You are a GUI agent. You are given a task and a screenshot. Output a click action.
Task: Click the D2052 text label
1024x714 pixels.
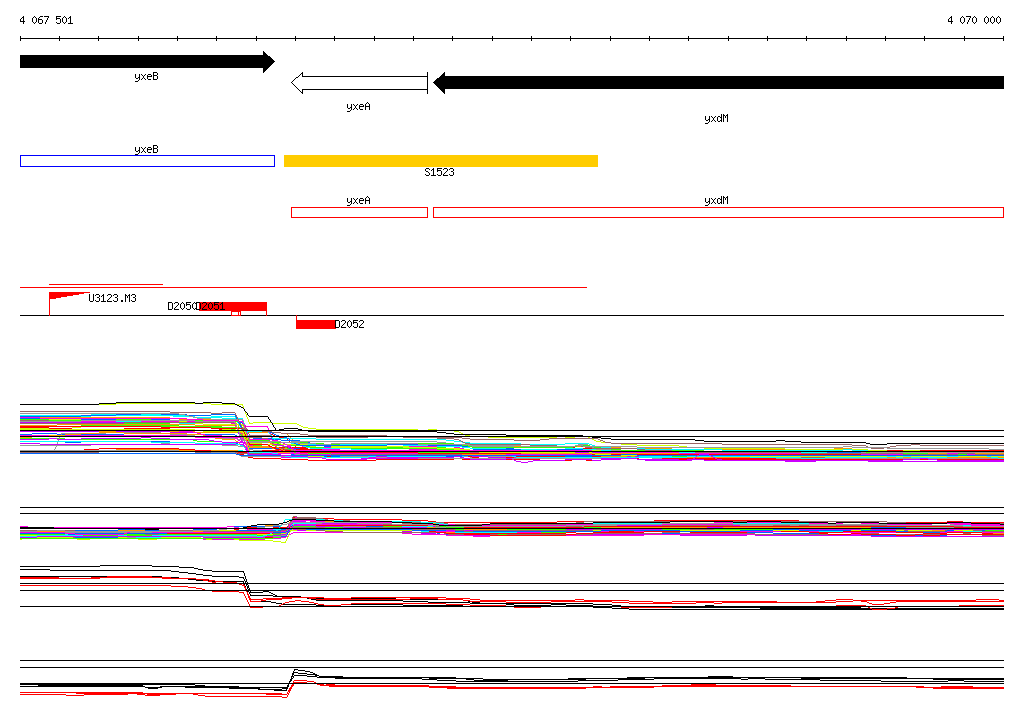349,324
